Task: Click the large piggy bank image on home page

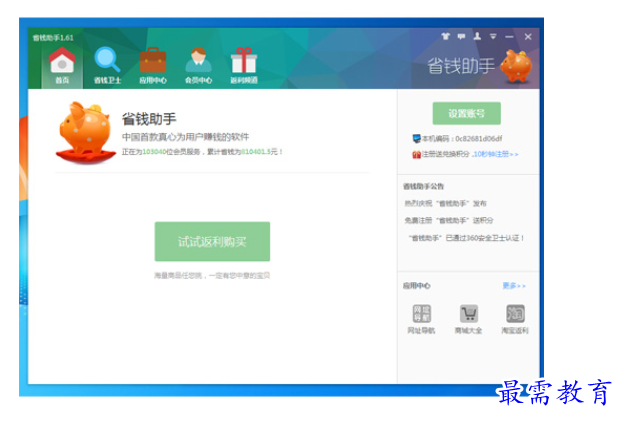Action: pyautogui.click(x=85, y=133)
